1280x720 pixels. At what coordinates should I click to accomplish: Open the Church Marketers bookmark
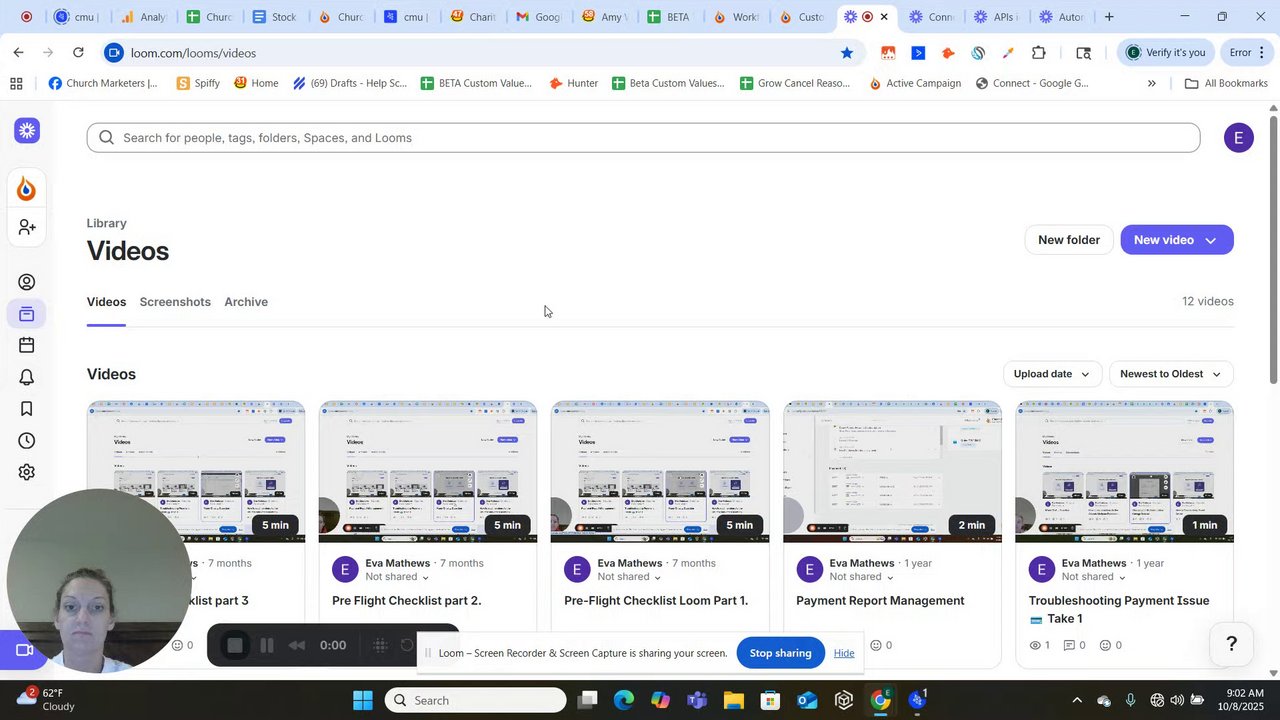(103, 84)
